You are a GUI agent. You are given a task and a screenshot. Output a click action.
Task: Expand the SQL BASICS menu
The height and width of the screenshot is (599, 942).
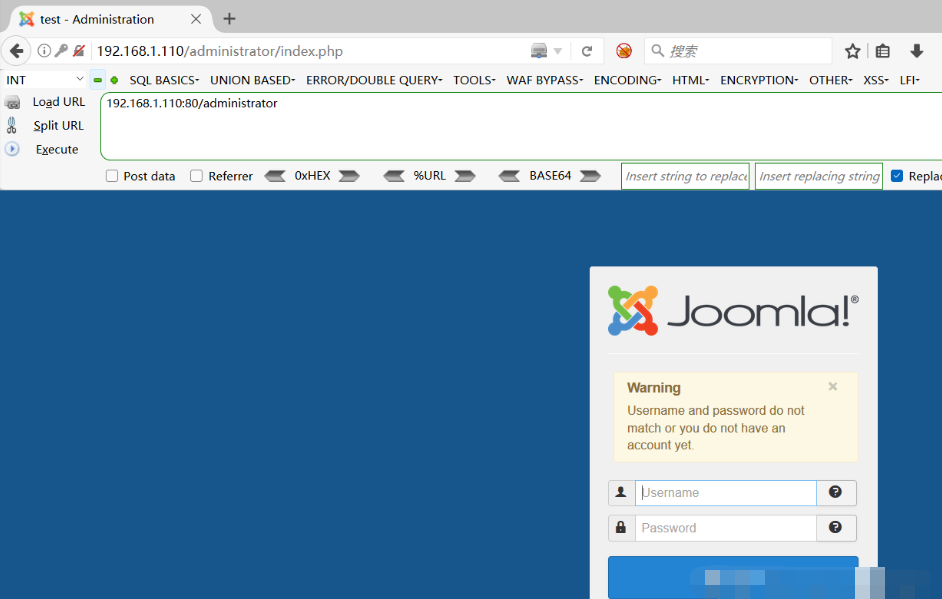point(164,80)
